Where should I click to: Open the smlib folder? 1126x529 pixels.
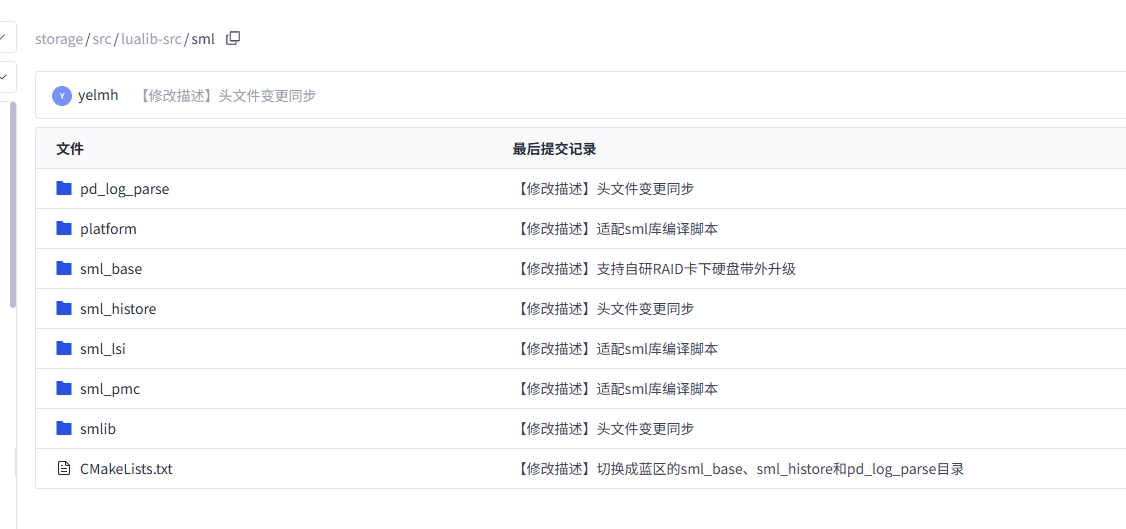(98, 429)
